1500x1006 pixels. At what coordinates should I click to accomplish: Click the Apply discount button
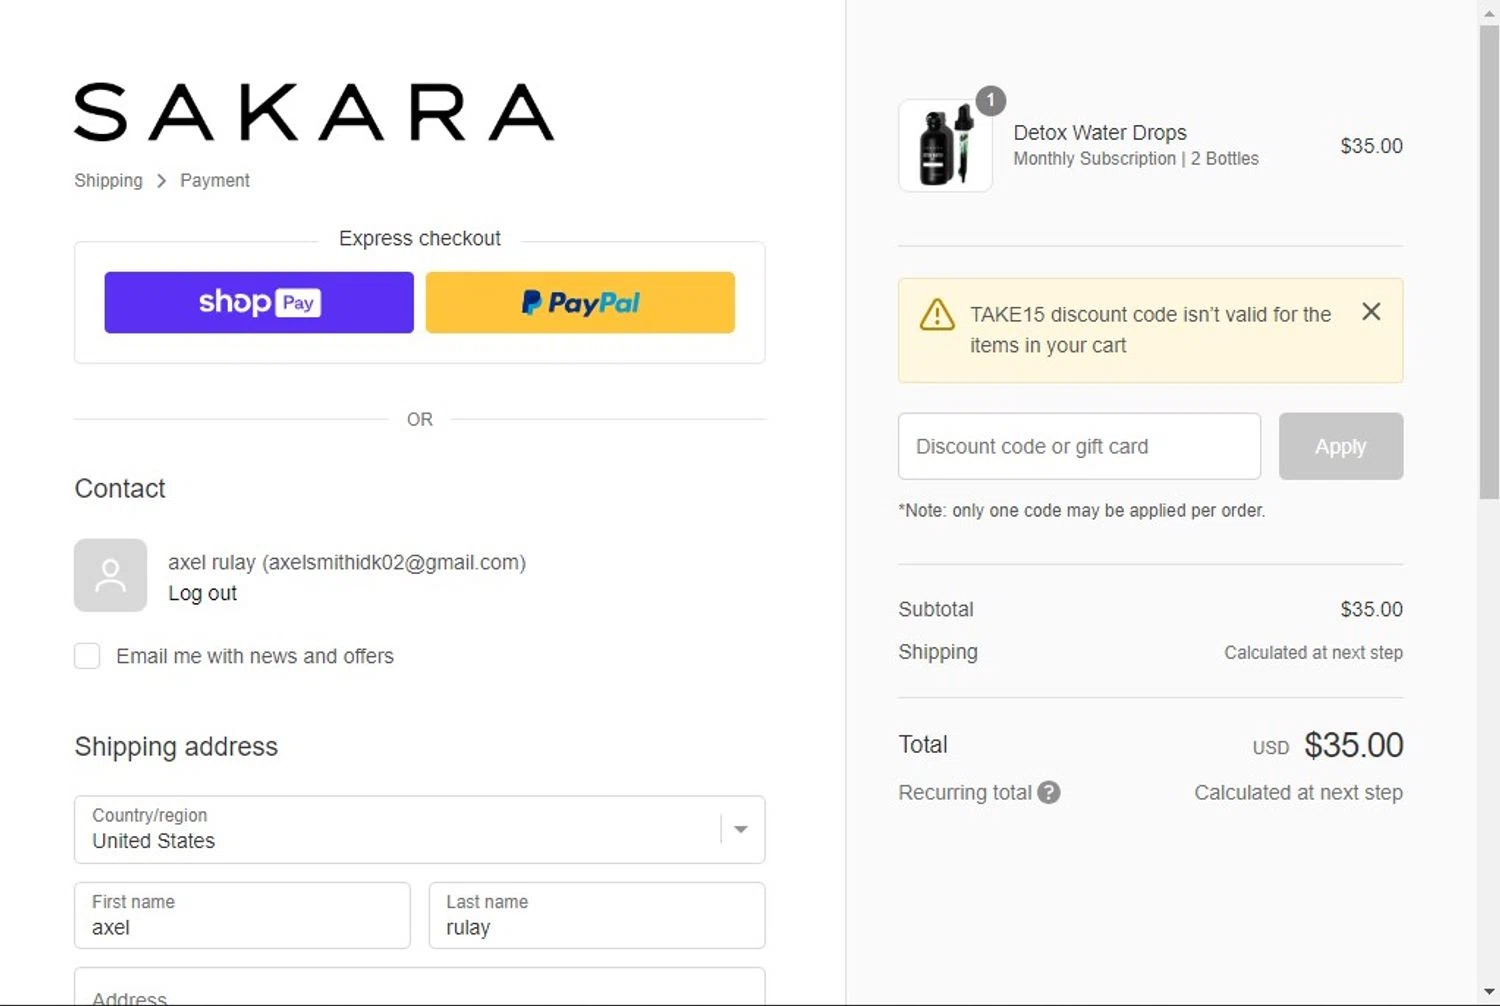[x=1341, y=446]
